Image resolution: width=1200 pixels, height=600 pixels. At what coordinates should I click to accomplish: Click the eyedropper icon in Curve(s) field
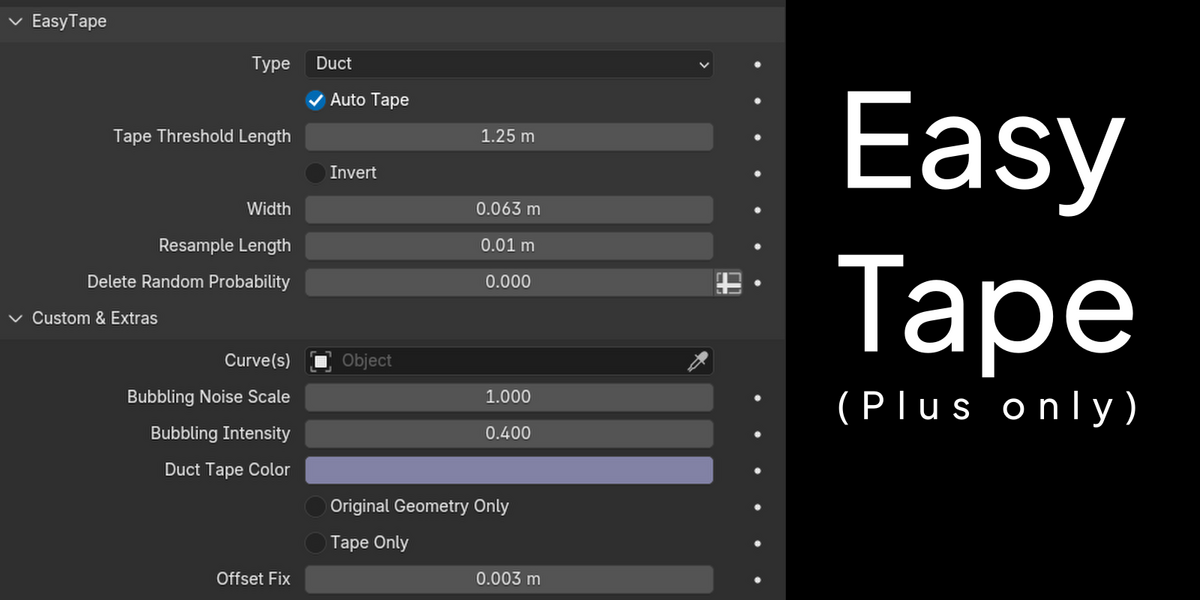coord(698,361)
